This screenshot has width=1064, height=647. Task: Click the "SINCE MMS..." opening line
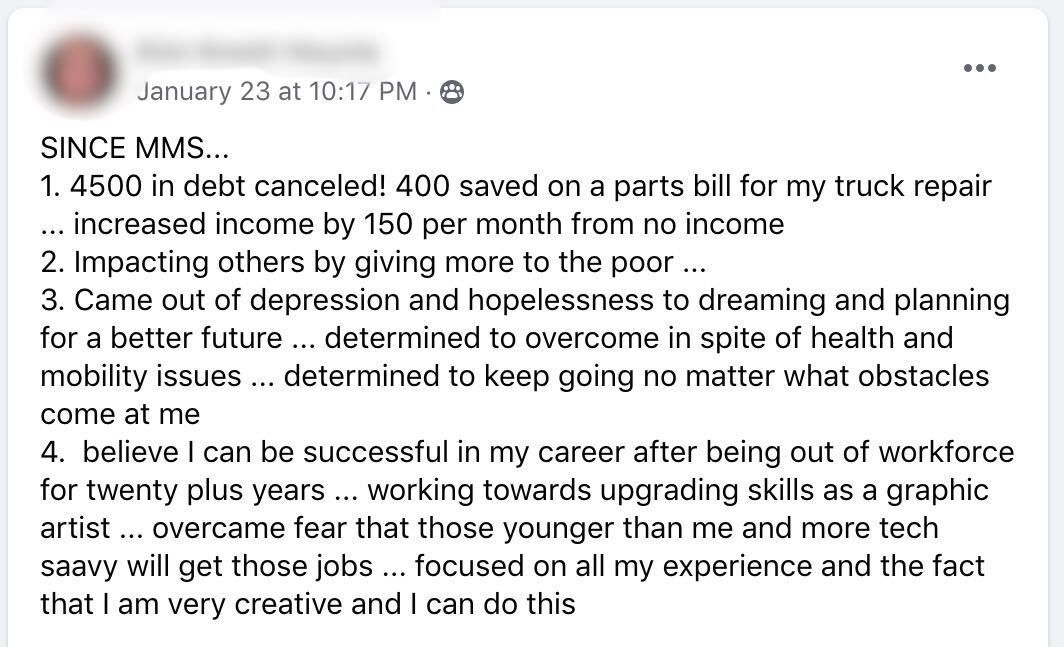(135, 149)
